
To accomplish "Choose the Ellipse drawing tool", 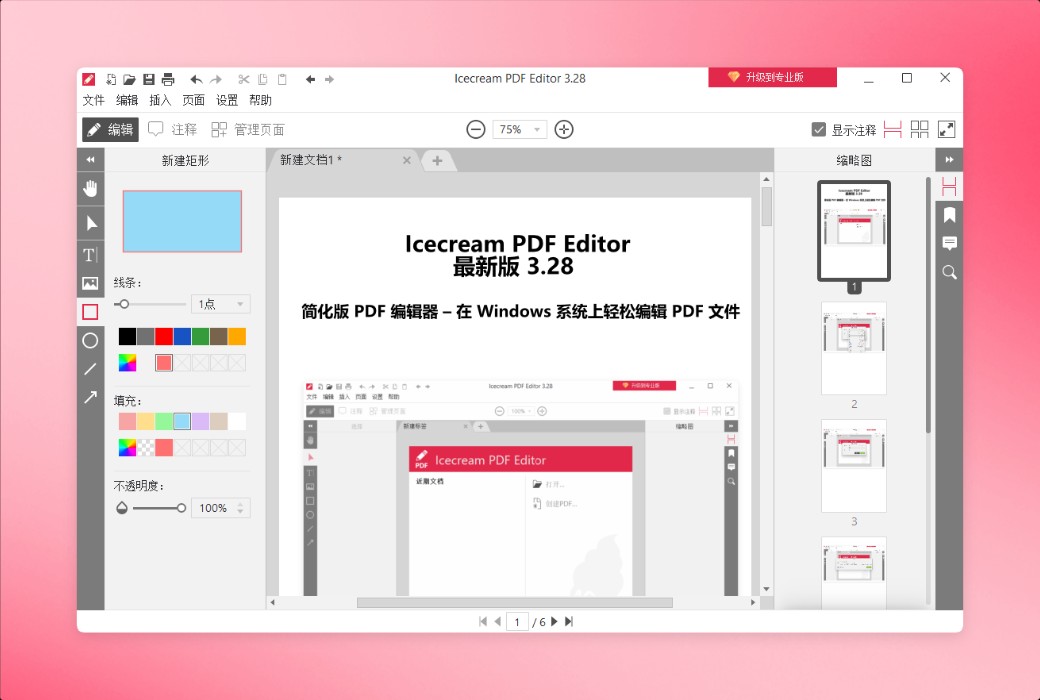I will (90, 340).
